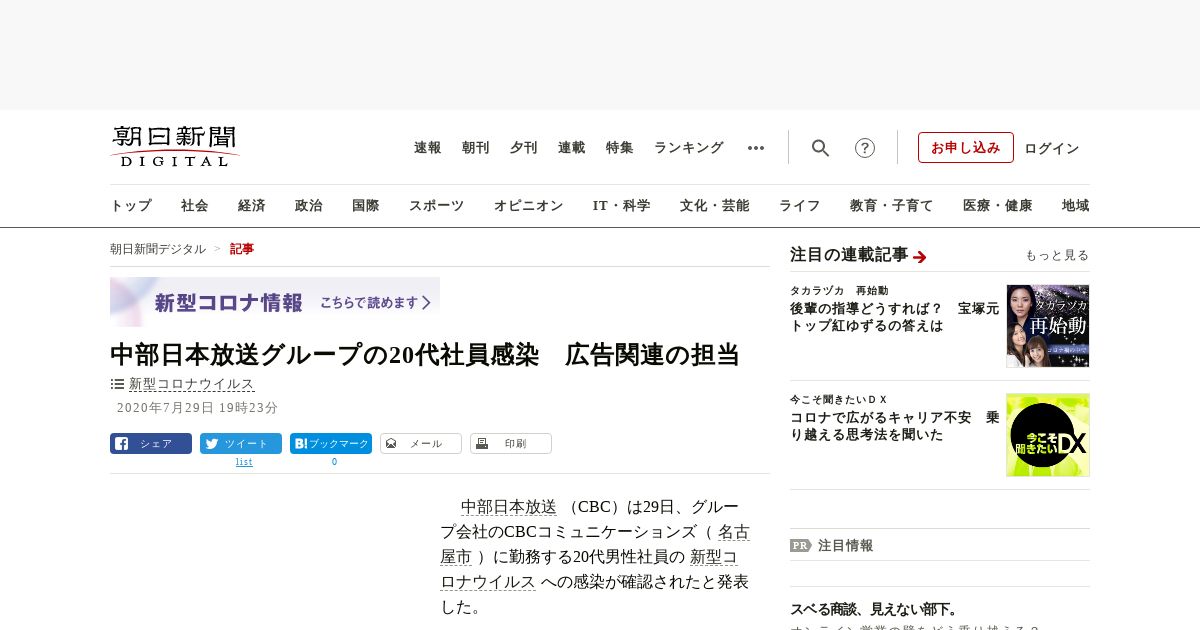Open the タカラヅカ 再始動 thumbnail
The image size is (1200, 630).
pos(1048,326)
